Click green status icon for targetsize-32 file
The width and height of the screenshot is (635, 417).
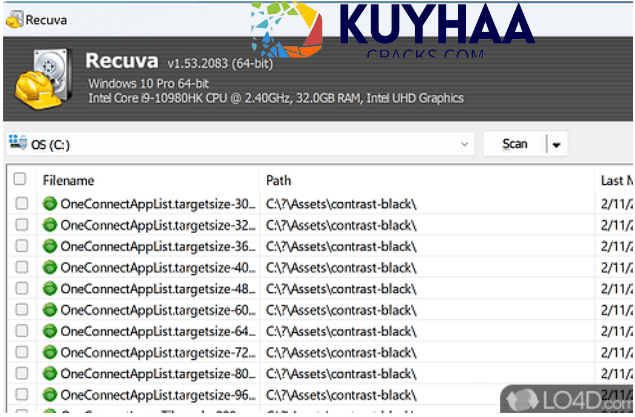[x=50, y=224]
